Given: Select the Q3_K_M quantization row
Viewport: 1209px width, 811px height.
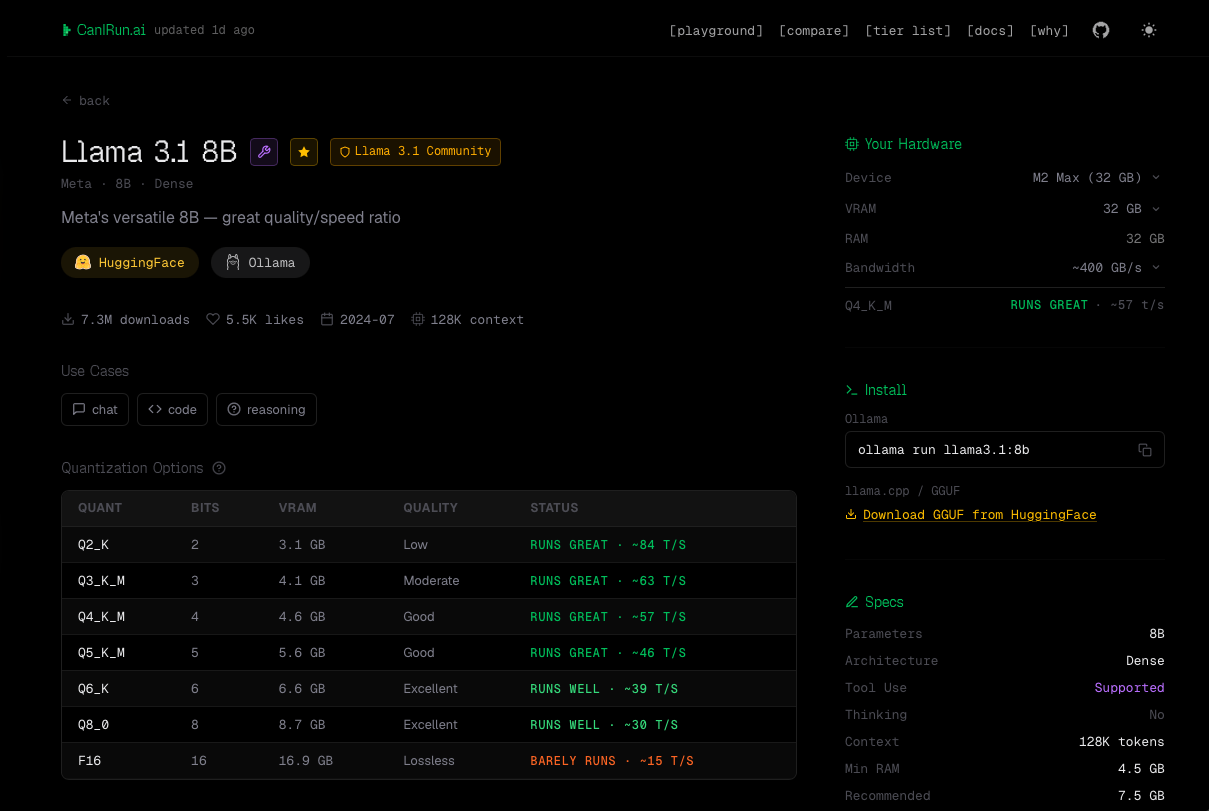Looking at the screenshot, I should (429, 581).
